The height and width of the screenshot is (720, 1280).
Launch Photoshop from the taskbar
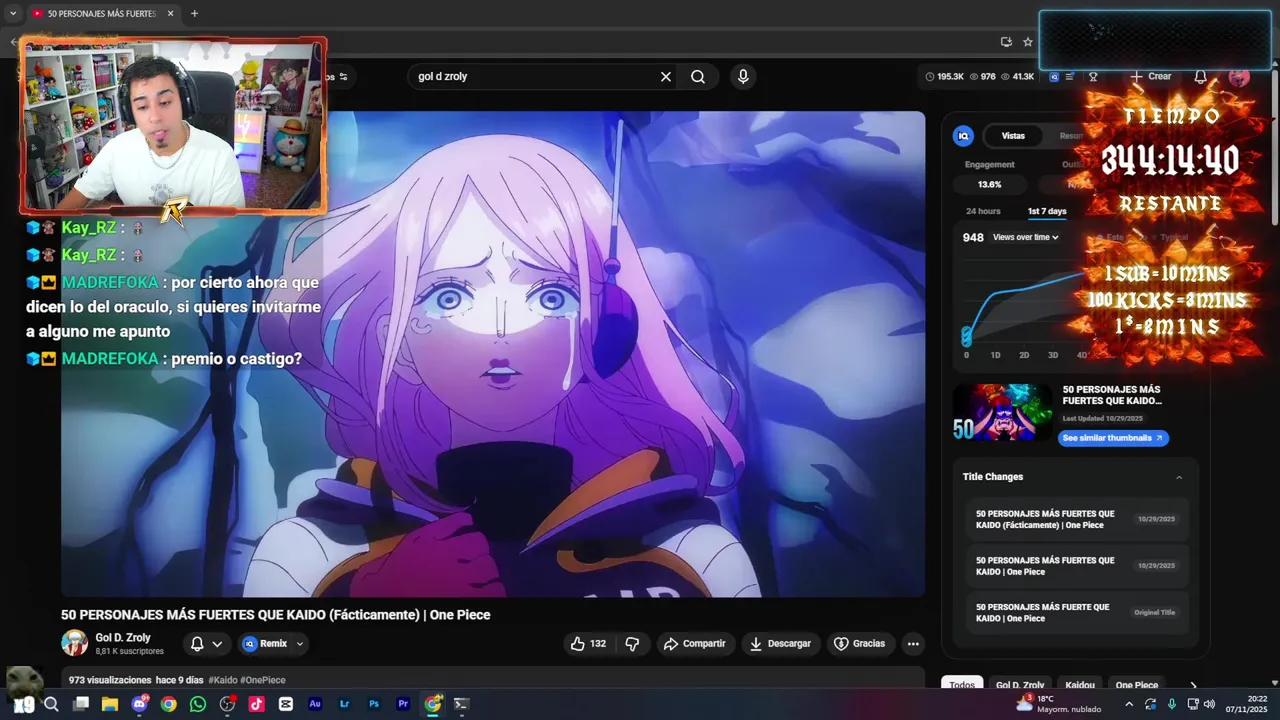pos(374,704)
